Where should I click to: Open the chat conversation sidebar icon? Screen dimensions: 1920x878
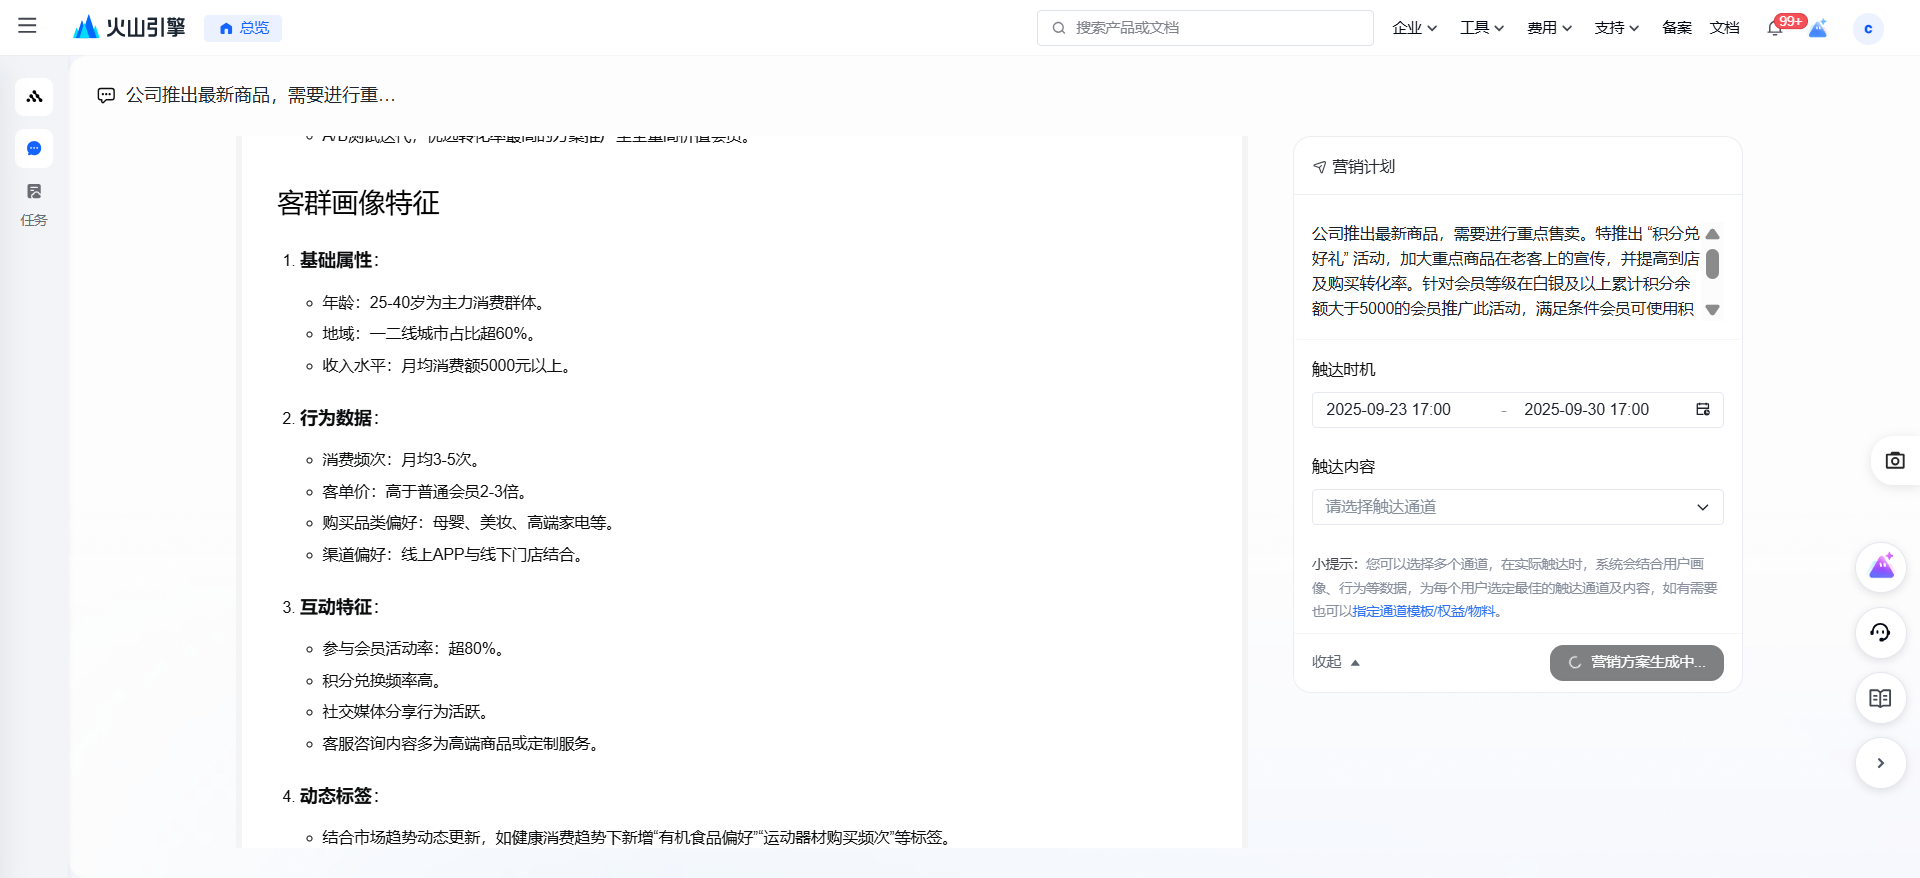coord(34,148)
